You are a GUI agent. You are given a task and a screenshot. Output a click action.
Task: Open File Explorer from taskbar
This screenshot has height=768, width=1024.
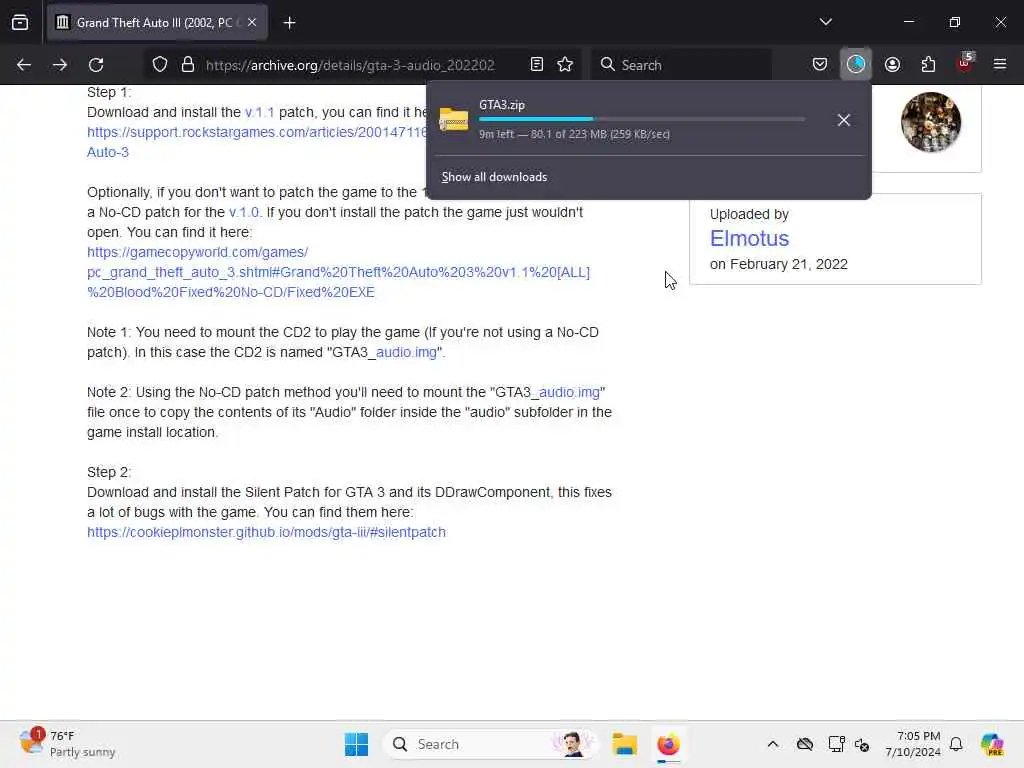click(624, 744)
